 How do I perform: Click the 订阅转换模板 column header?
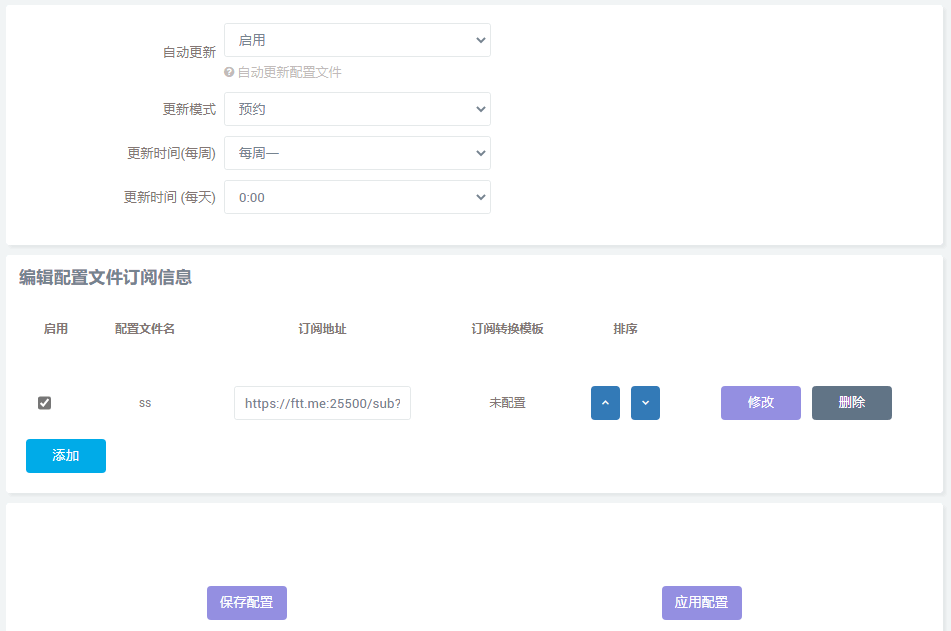tap(507, 329)
